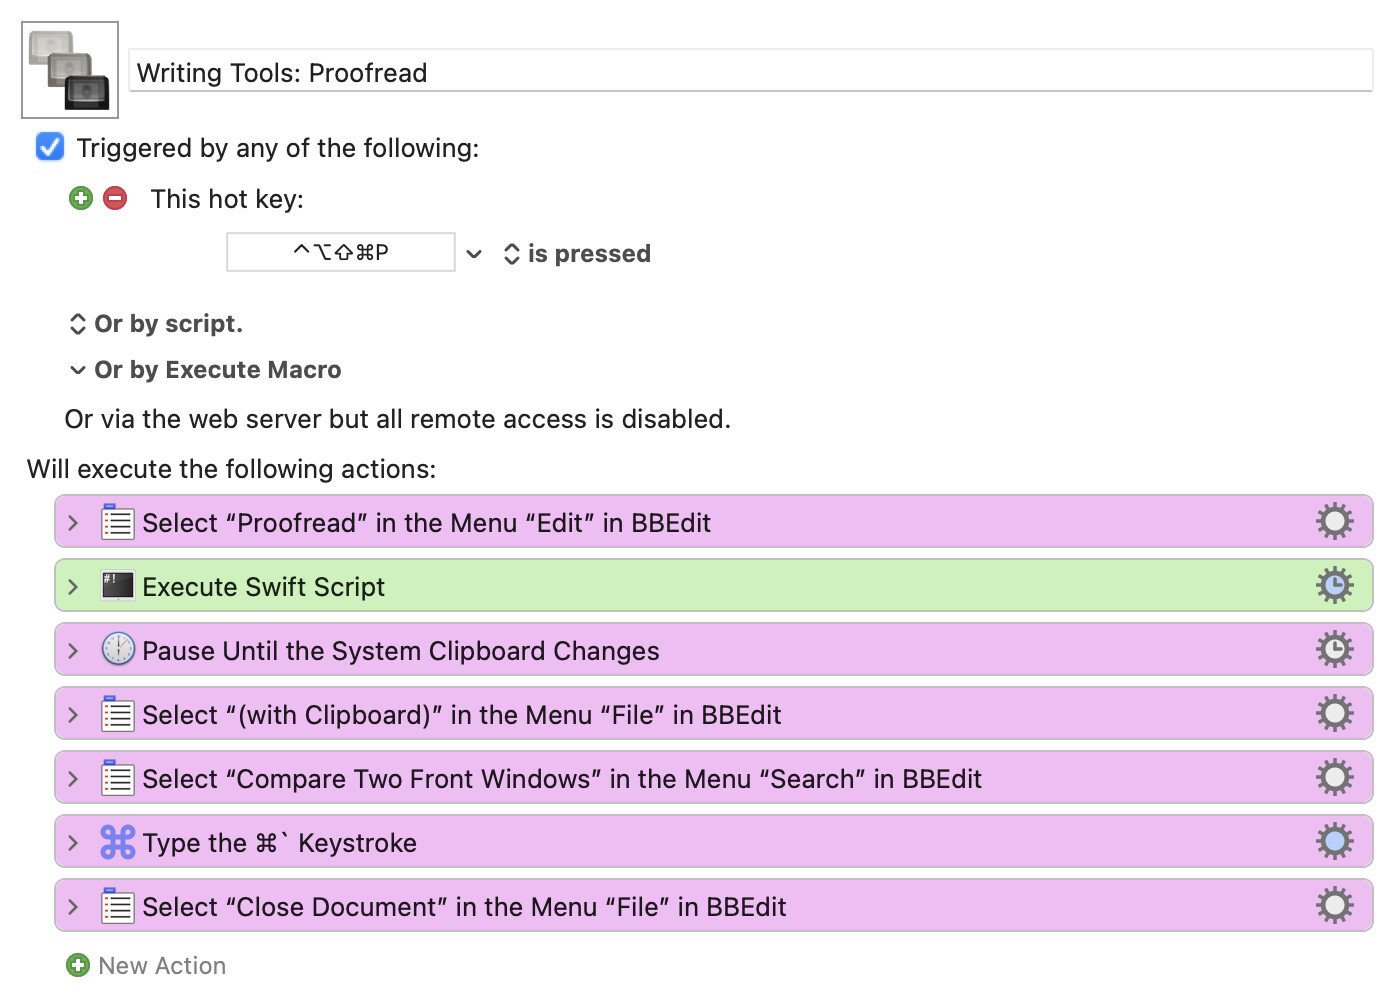The width and height of the screenshot is (1394, 998).
Task: Open gear menu for Execute Swift Script
Action: click(1334, 586)
